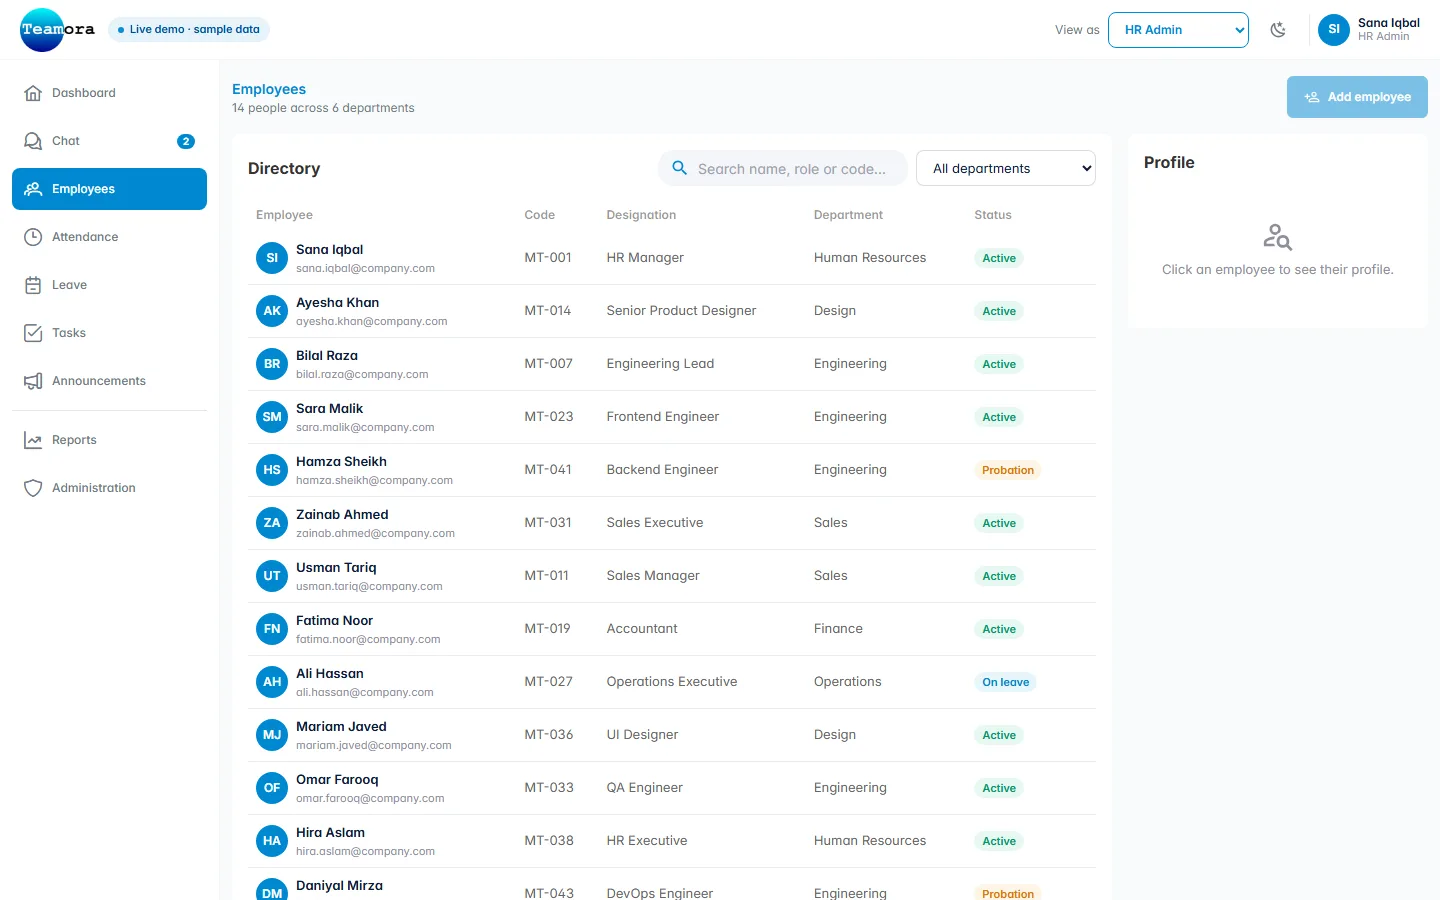Click Hamza Sheikh's HS avatar
The width and height of the screenshot is (1440, 900).
point(272,470)
